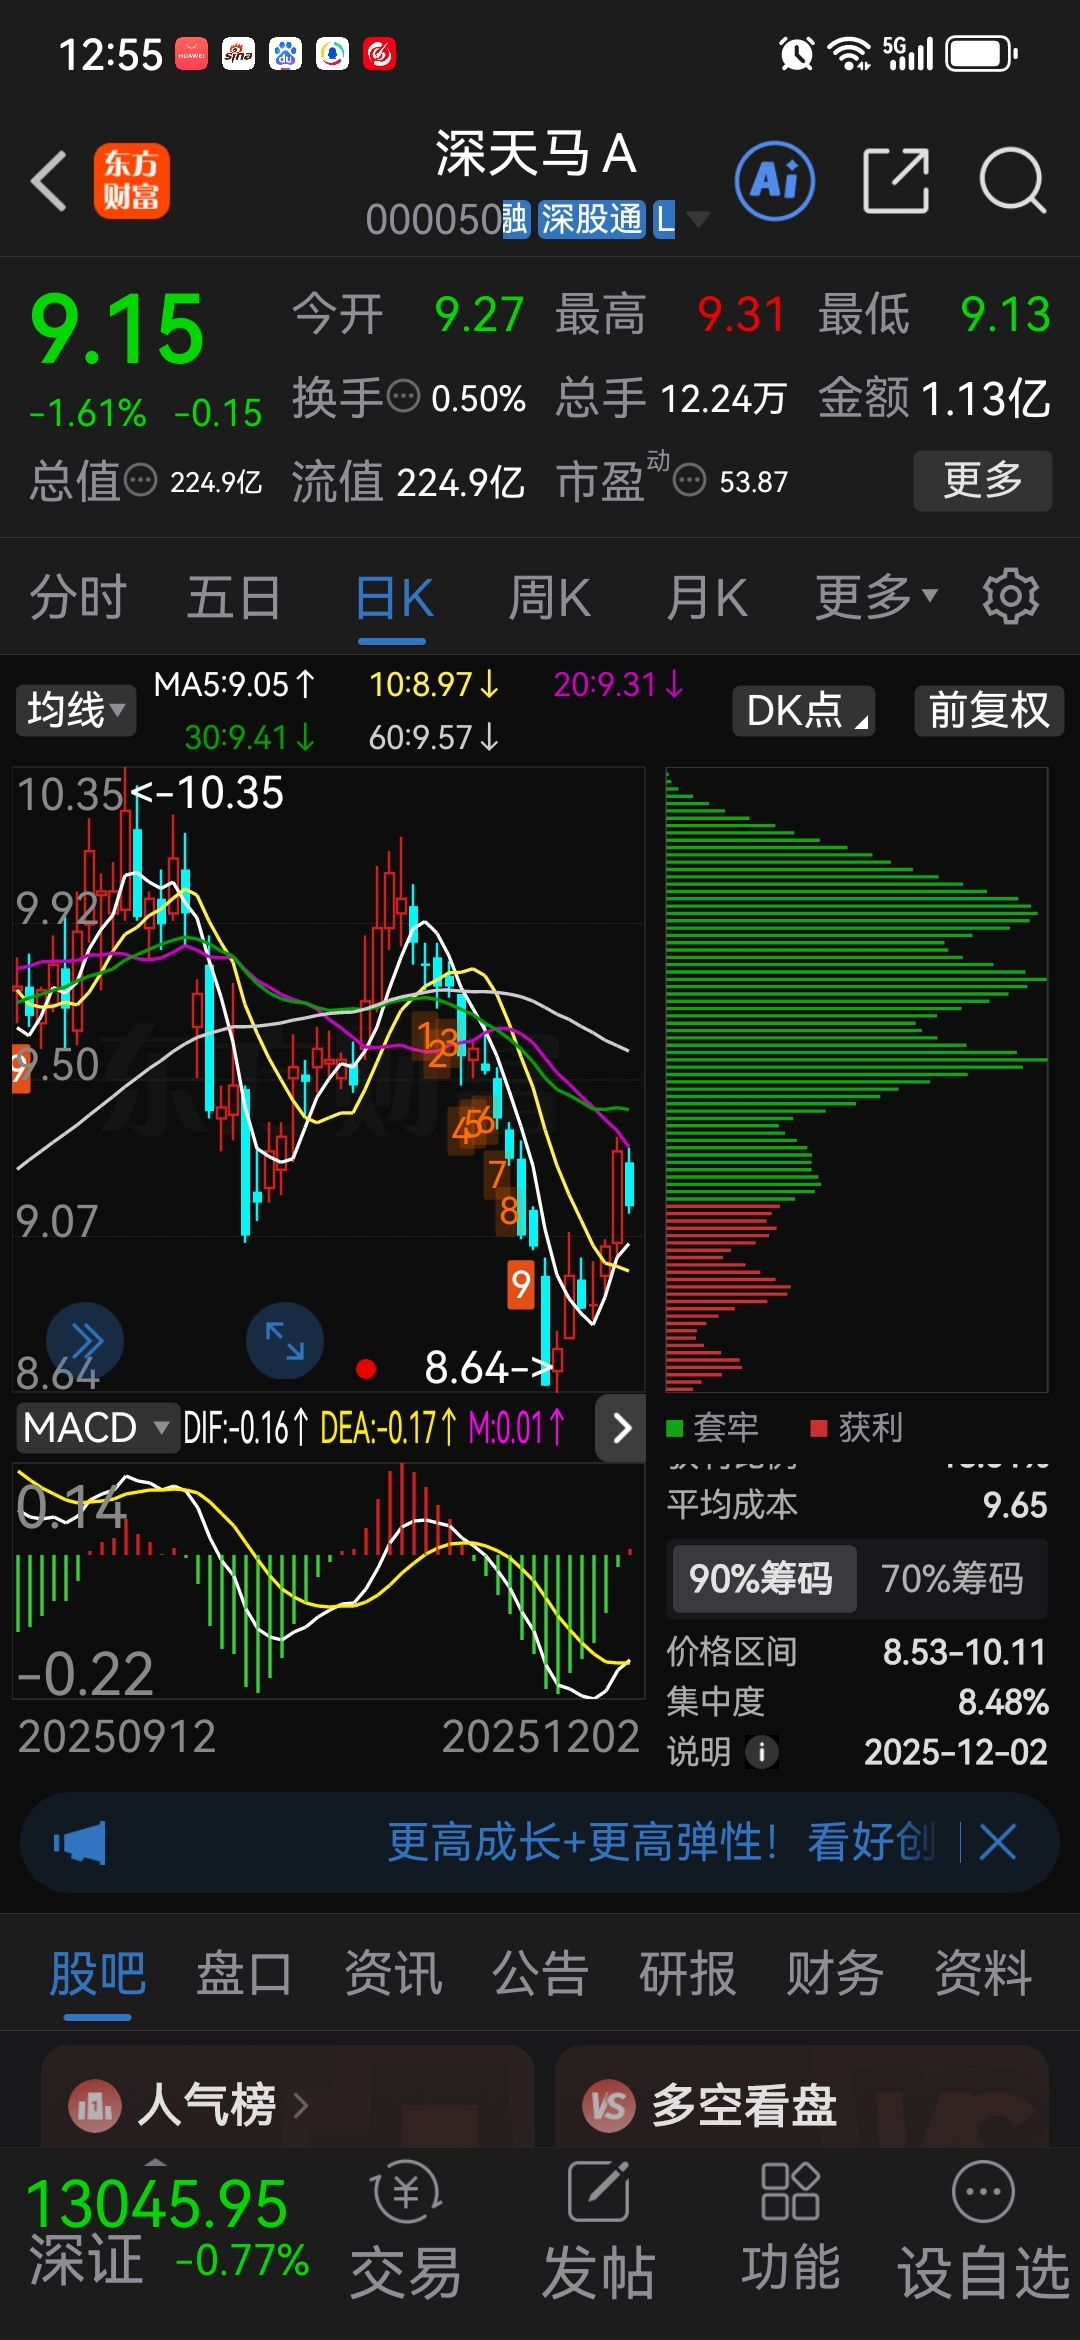
Task: Open Huawei notification icon in status bar
Action: 191,54
